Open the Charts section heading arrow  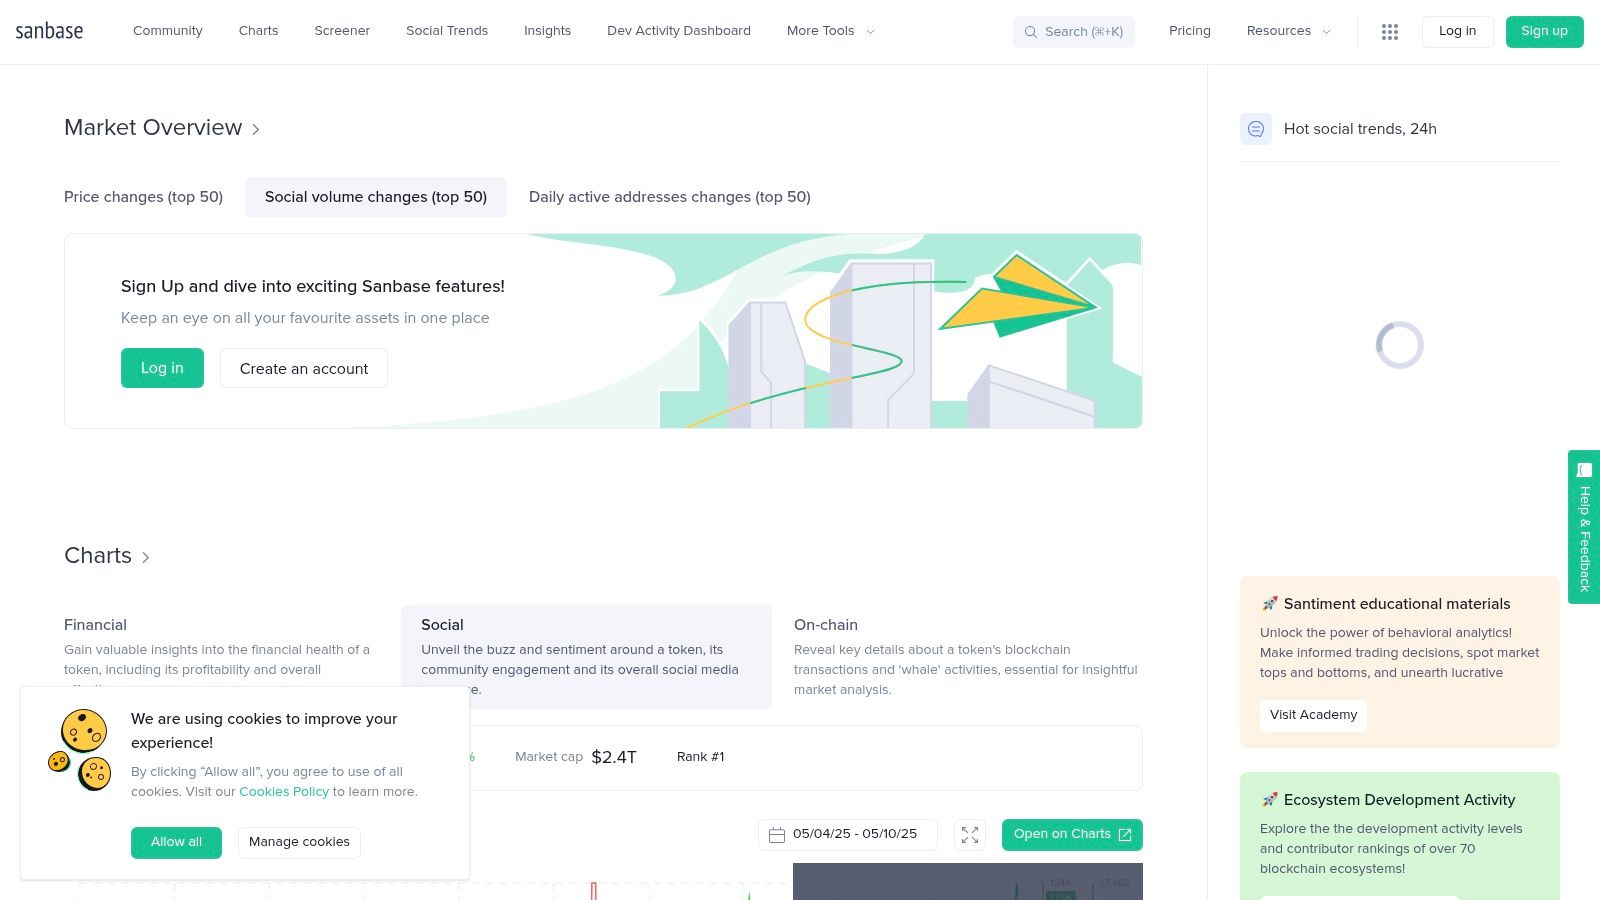(107, 556)
